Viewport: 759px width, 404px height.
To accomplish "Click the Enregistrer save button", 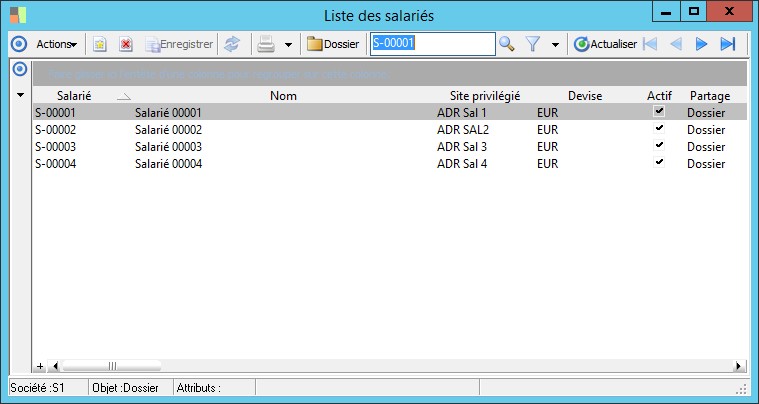I will 179,45.
